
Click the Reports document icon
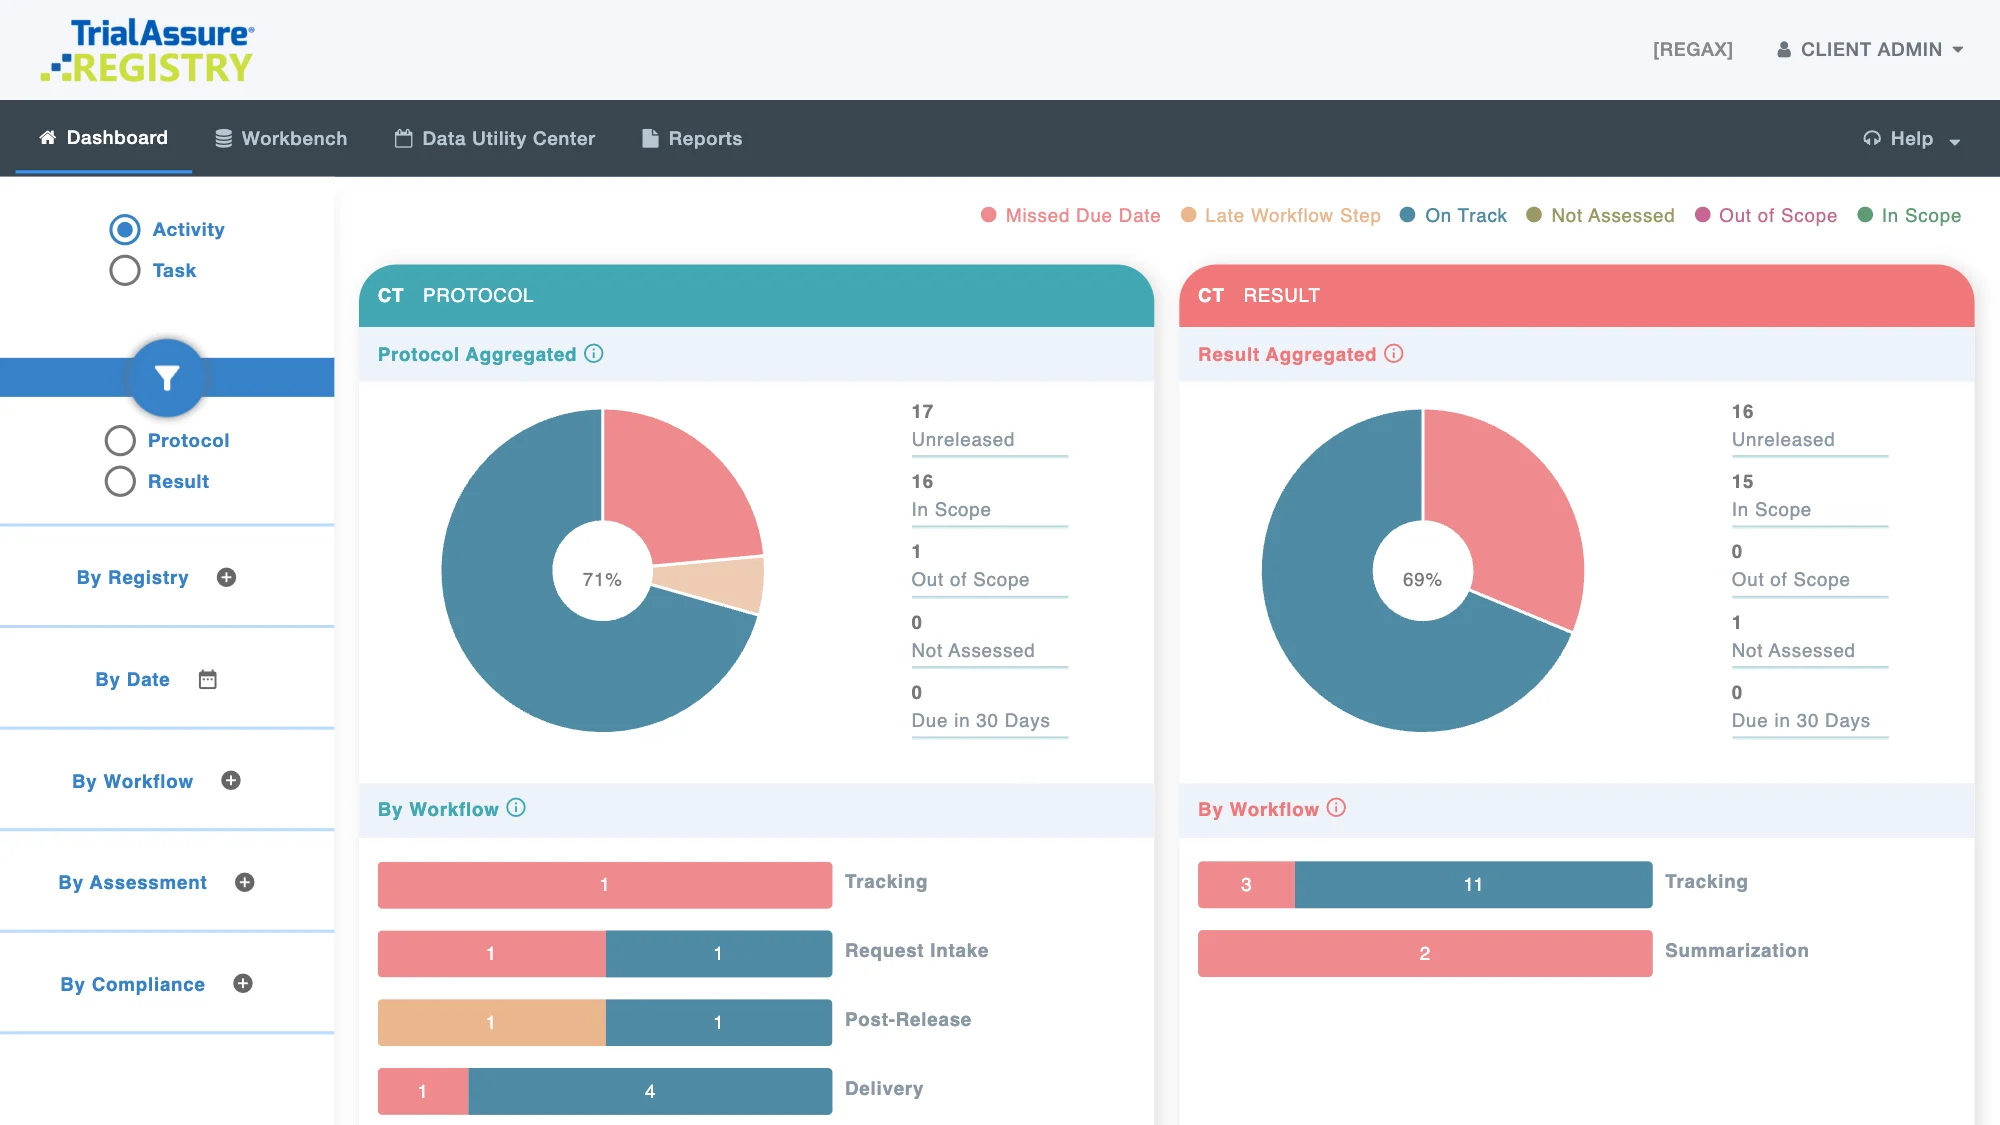pyautogui.click(x=650, y=139)
